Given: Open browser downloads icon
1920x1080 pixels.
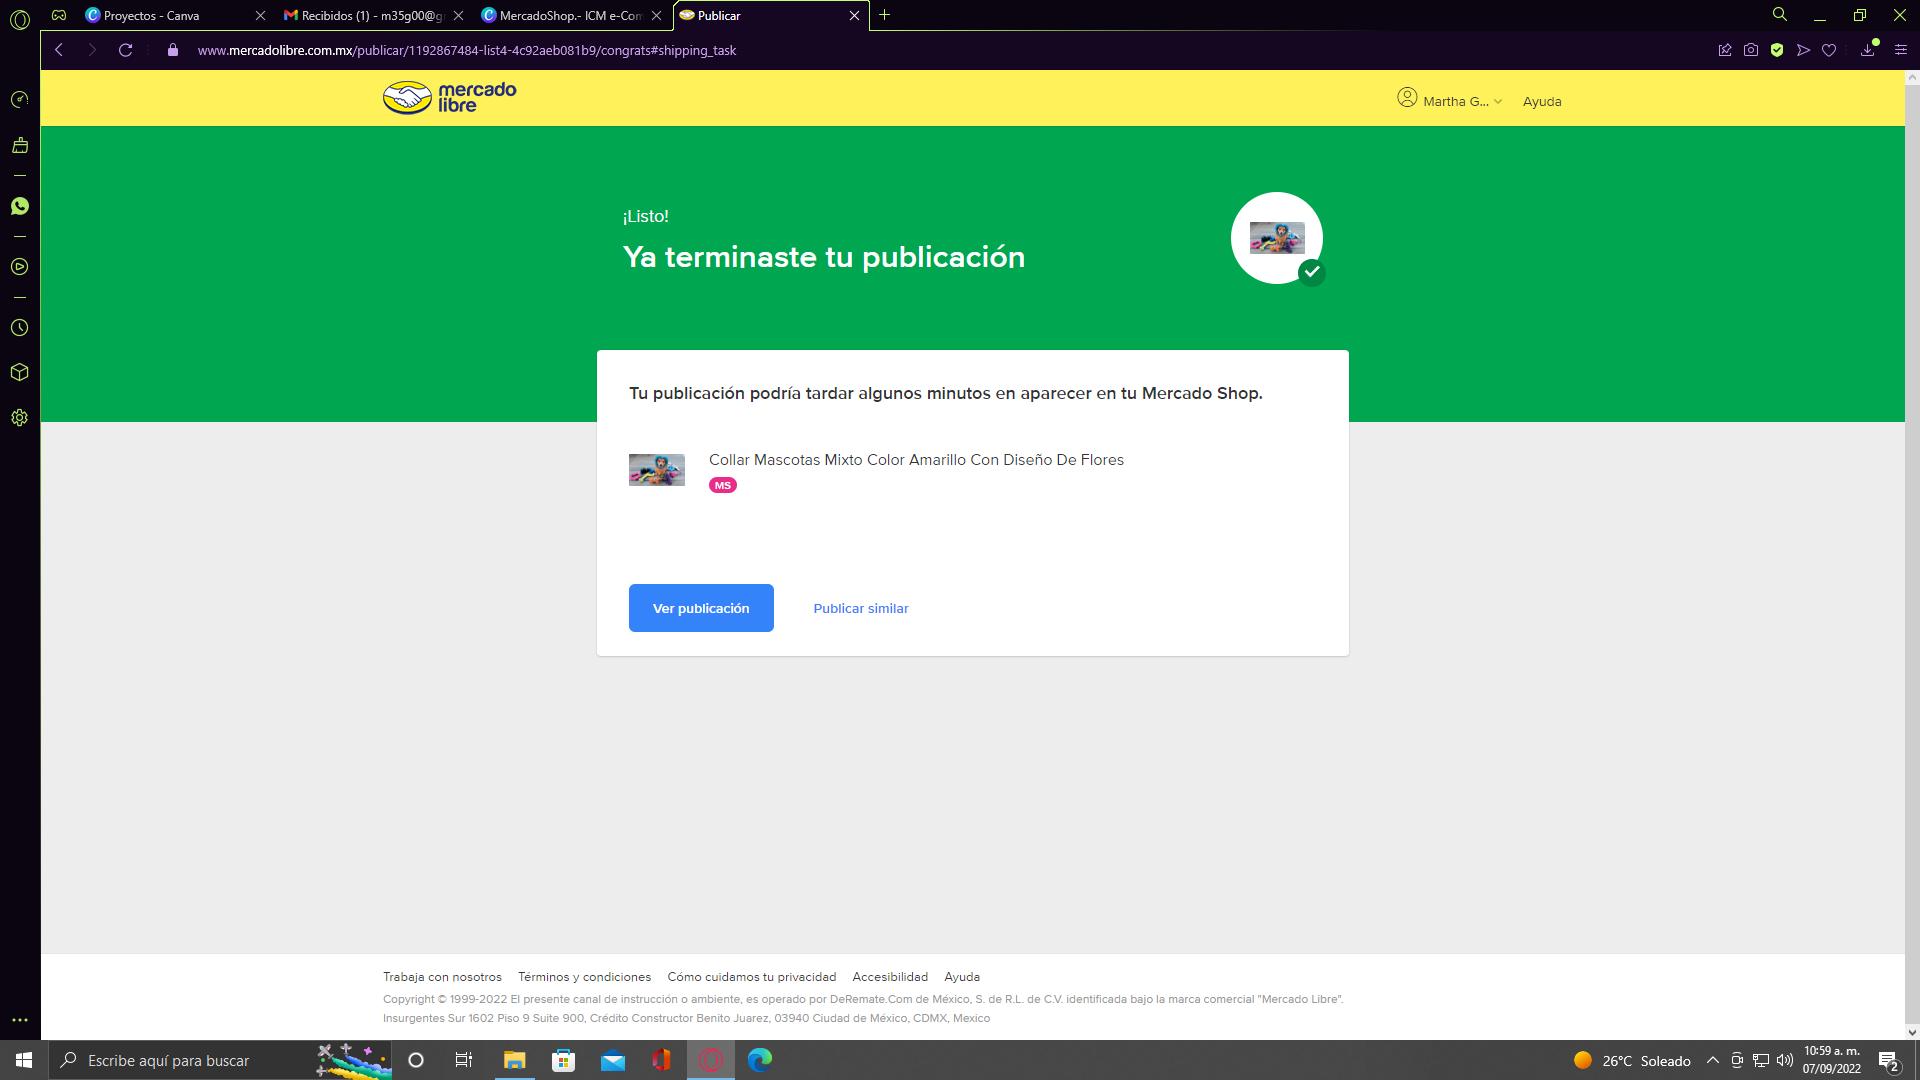Looking at the screenshot, I should click(1867, 50).
